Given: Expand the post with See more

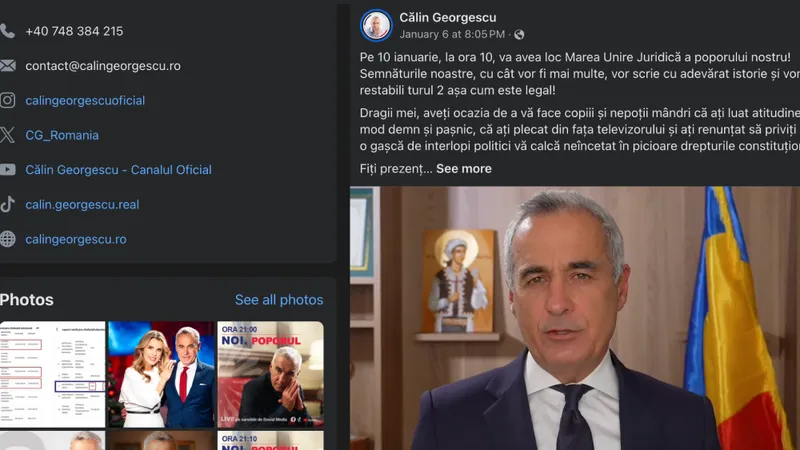Looking at the screenshot, I should 464,169.
